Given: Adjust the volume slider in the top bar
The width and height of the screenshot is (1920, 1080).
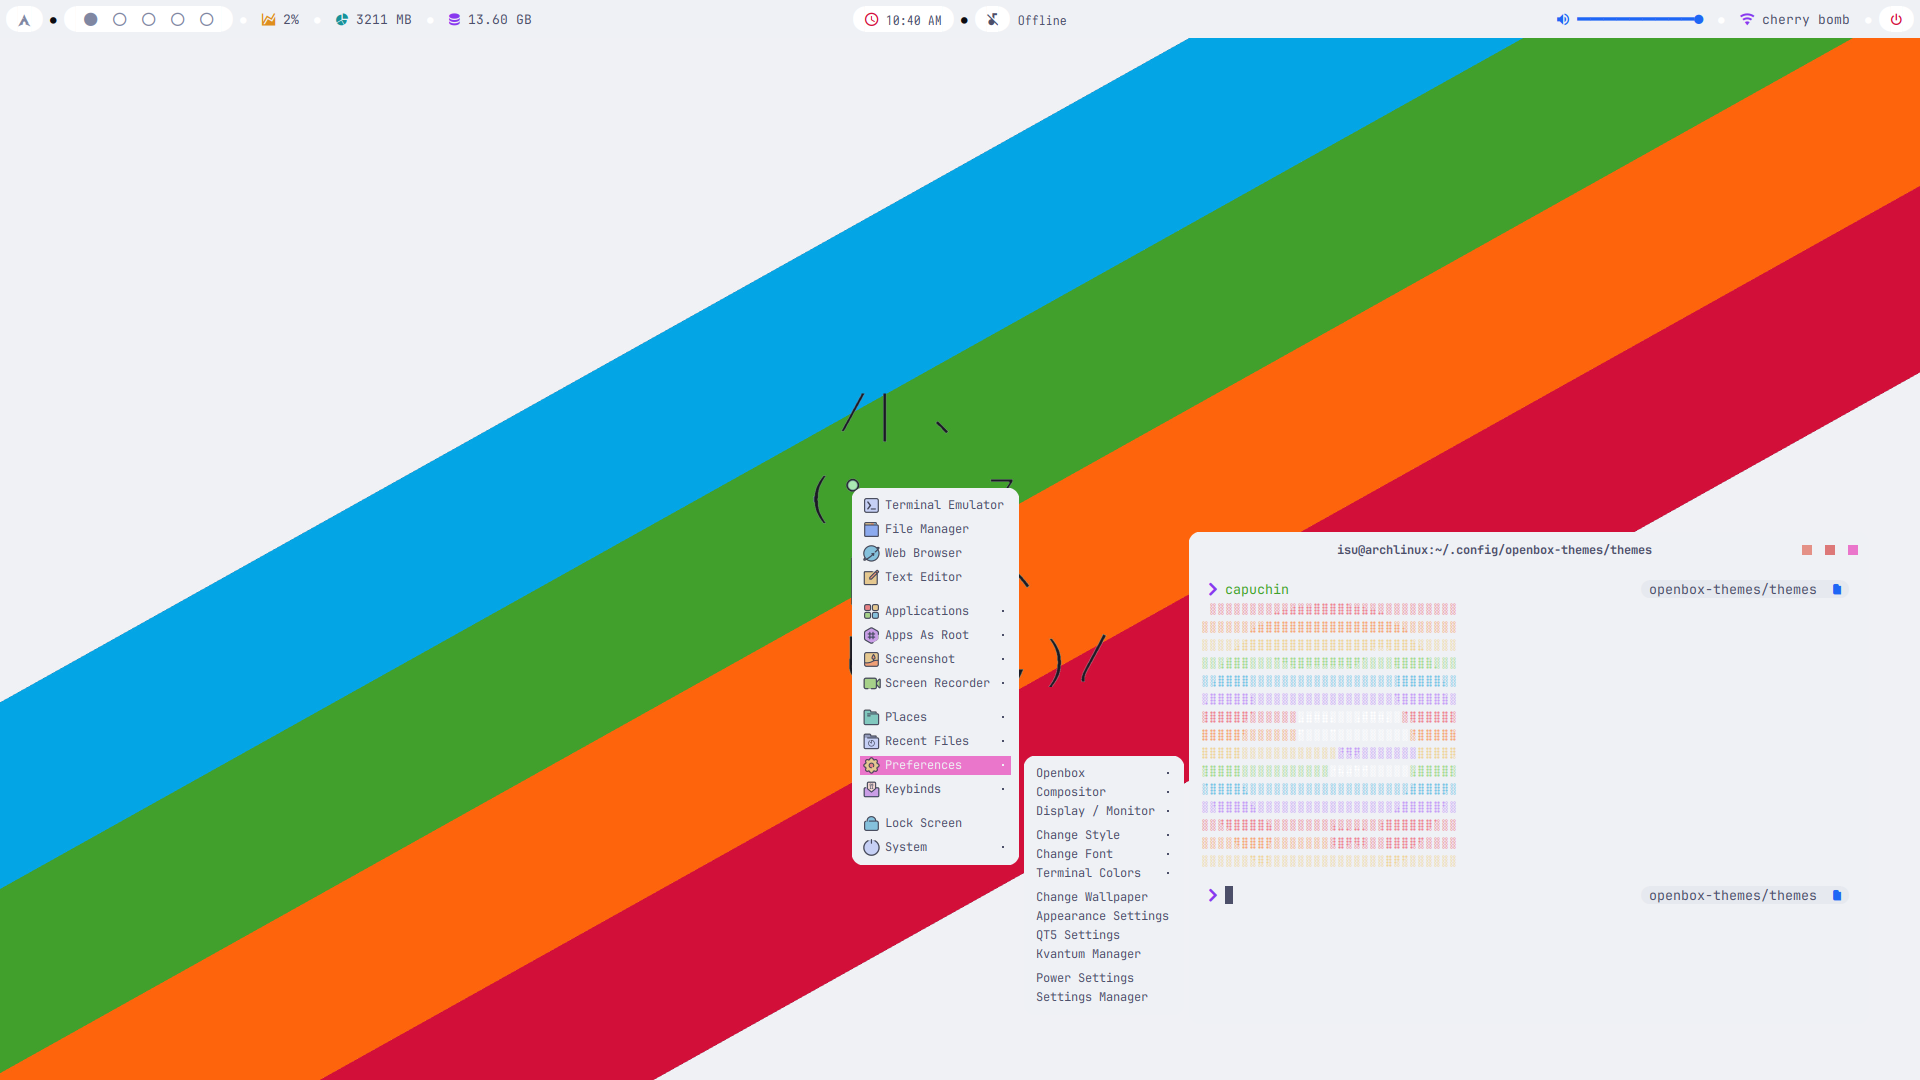Looking at the screenshot, I should tap(1638, 20).
